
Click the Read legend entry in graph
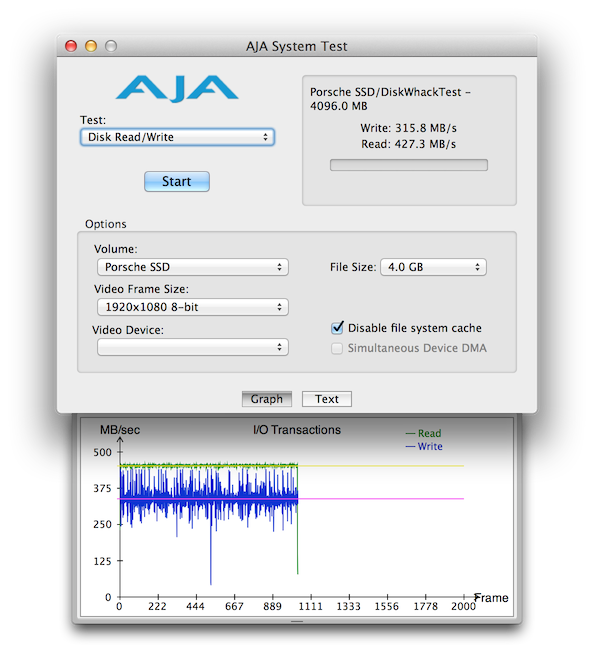424,433
